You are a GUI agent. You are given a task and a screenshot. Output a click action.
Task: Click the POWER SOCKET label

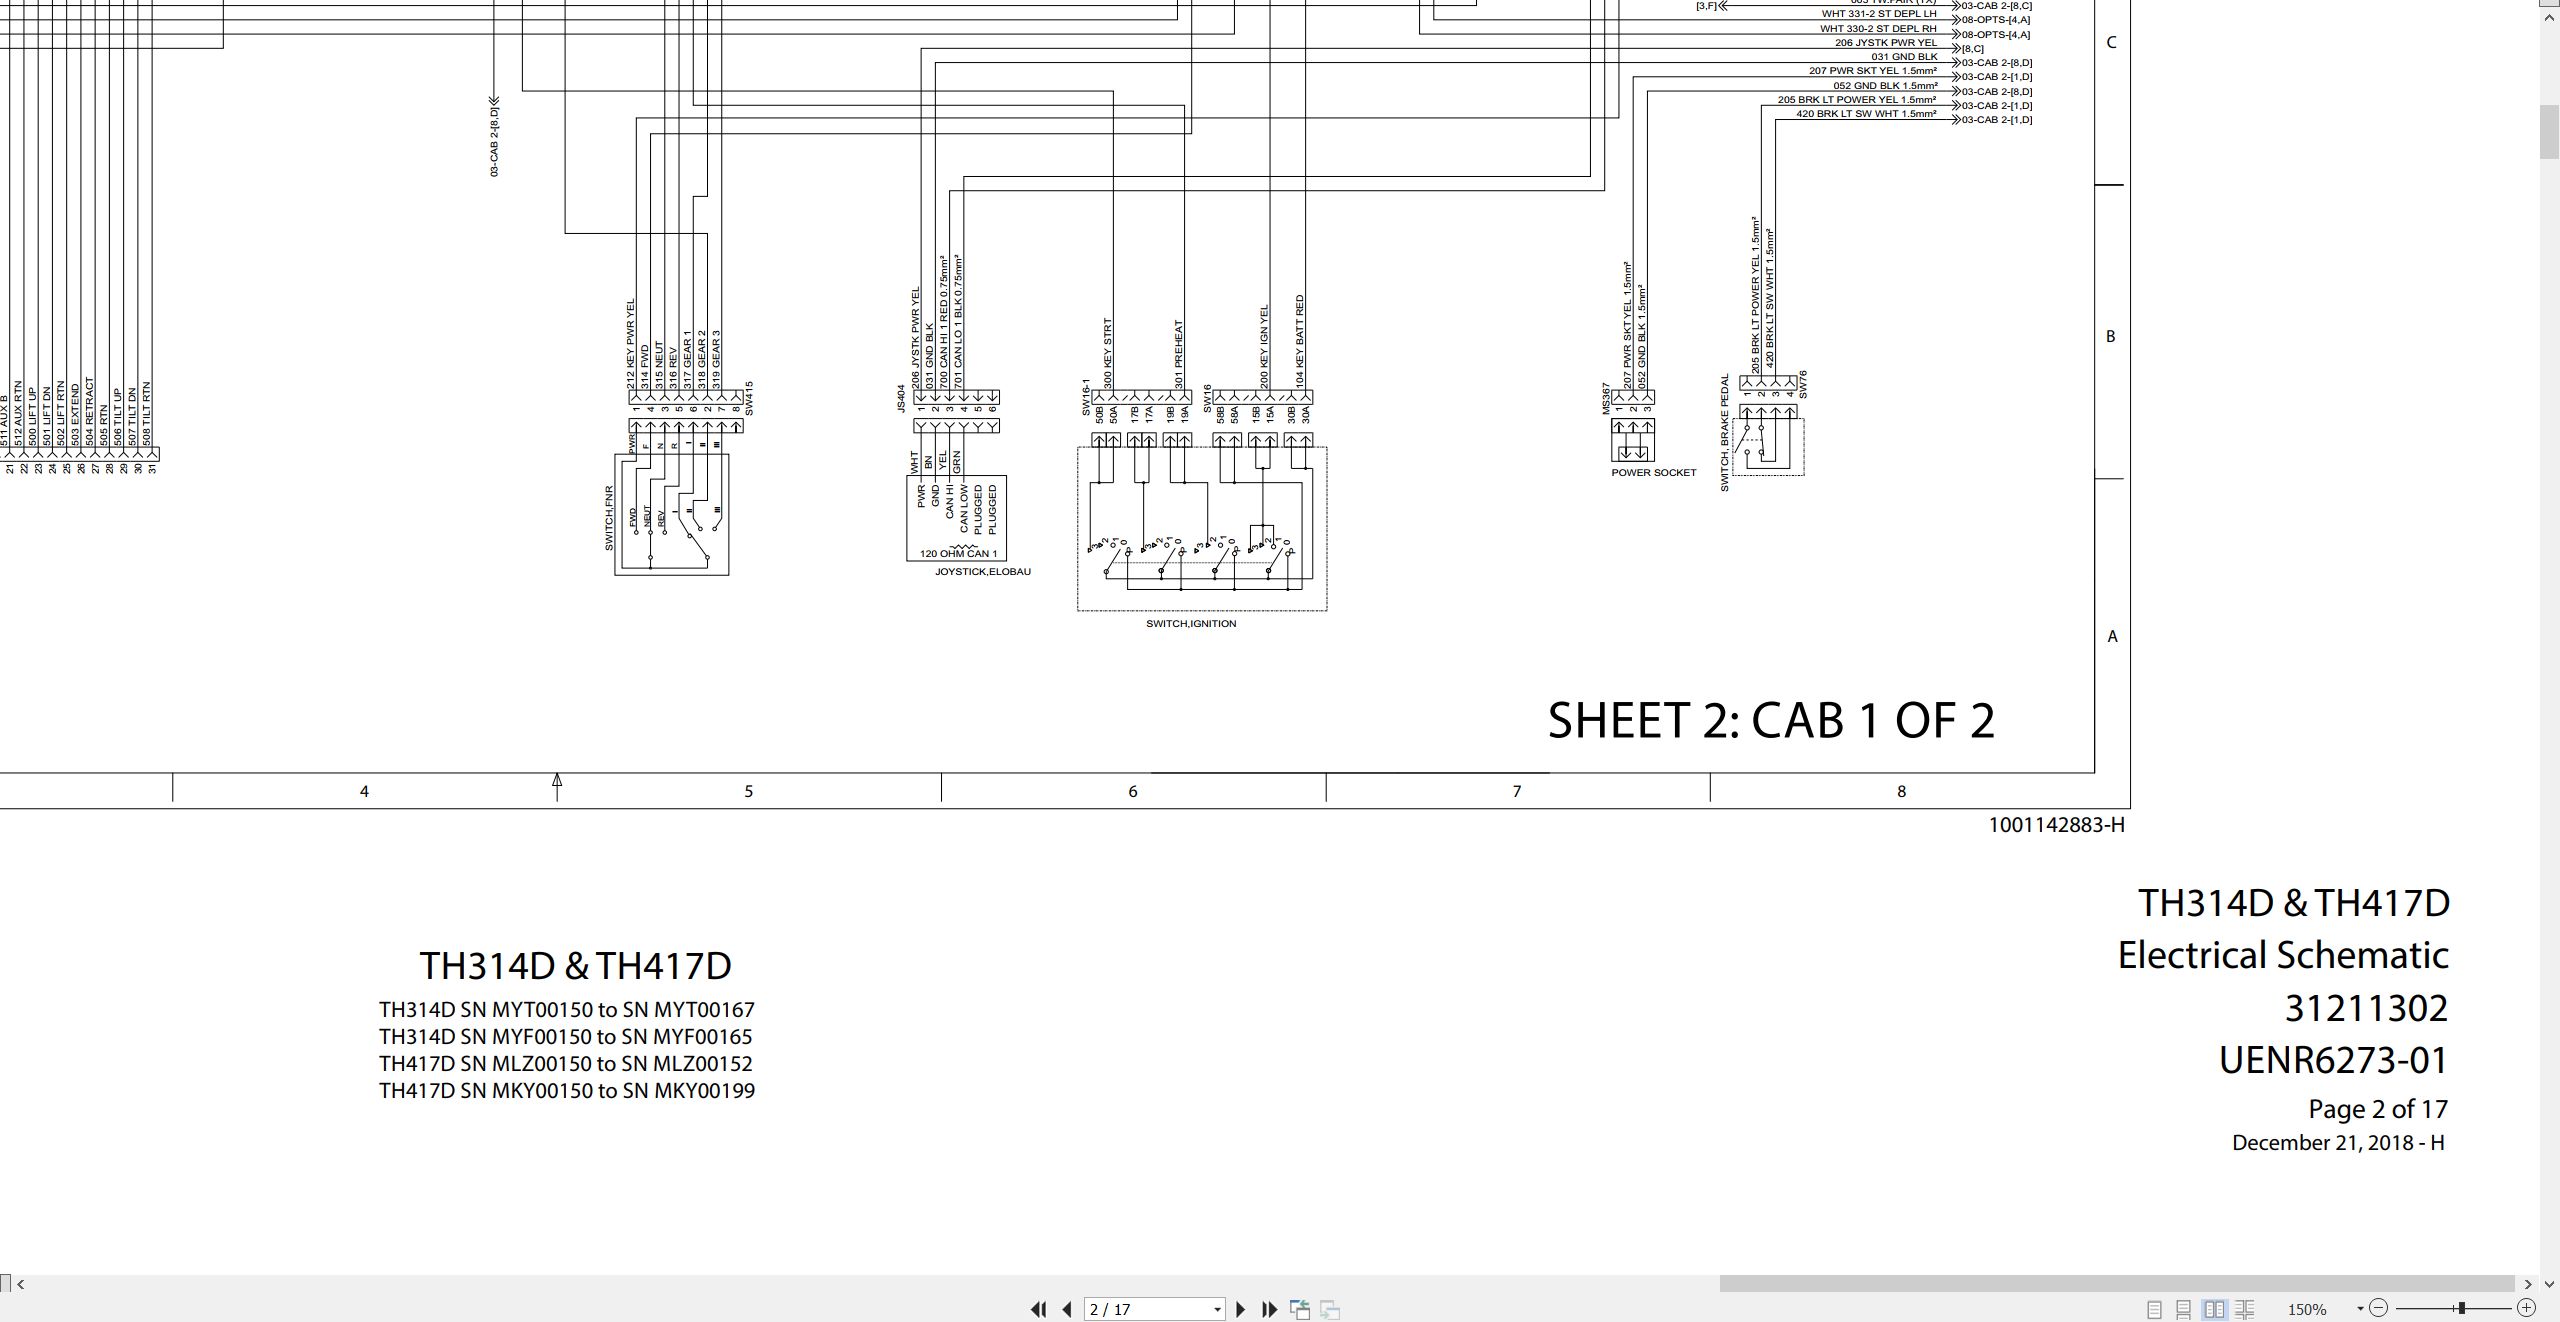coord(1654,473)
